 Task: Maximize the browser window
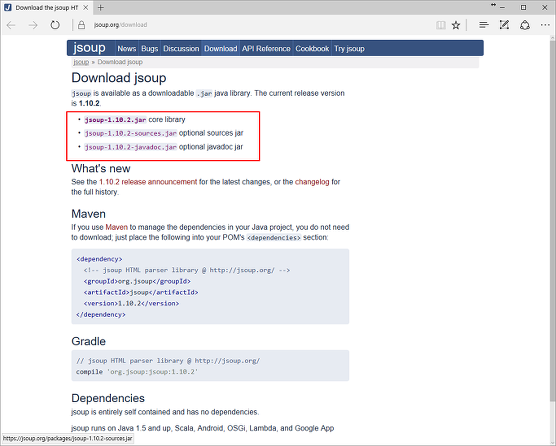point(524,7)
